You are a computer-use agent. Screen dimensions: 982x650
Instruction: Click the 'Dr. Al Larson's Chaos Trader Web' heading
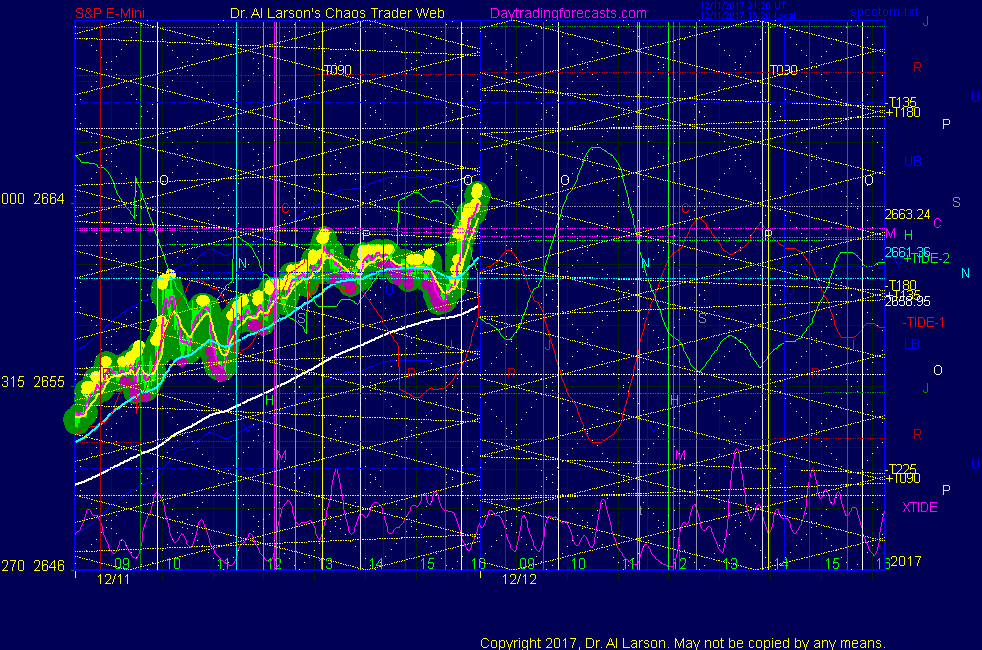click(x=337, y=13)
